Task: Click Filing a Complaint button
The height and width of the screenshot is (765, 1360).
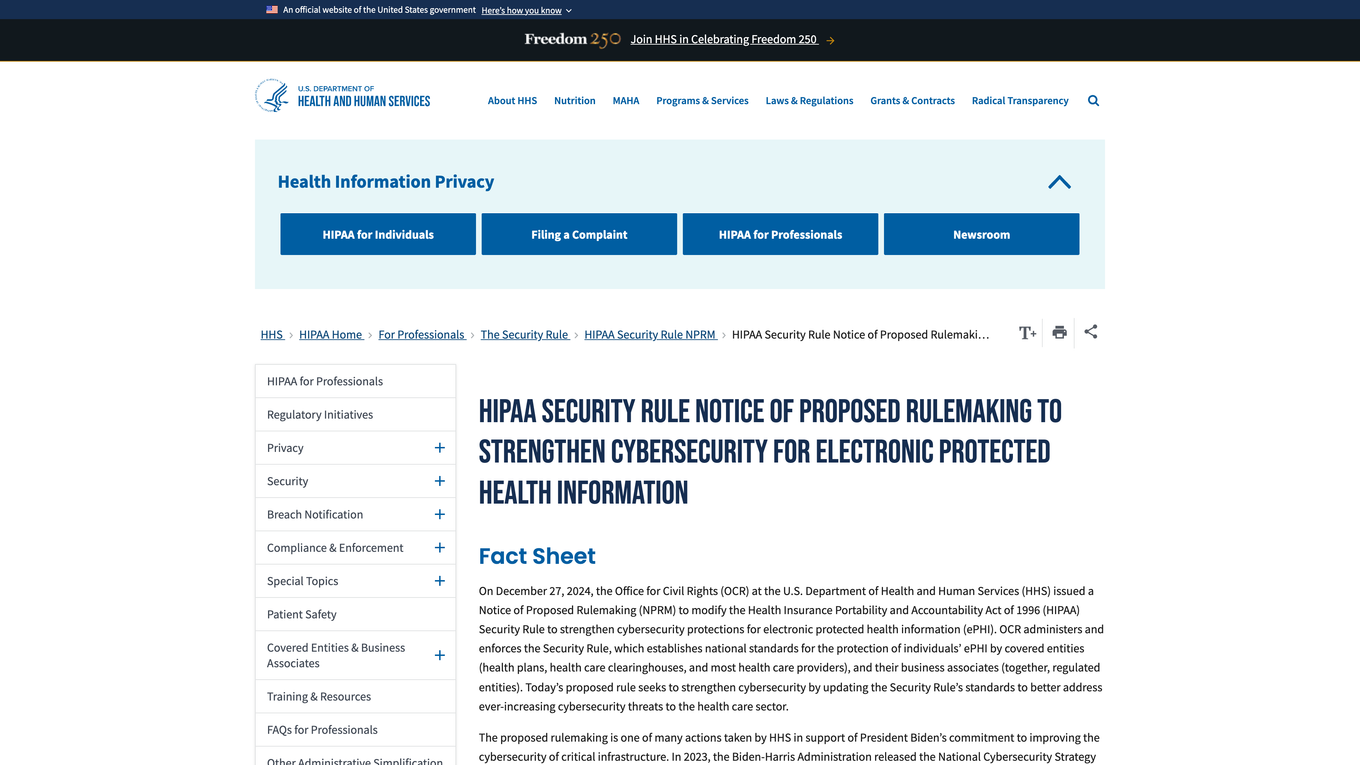Action: 579,234
